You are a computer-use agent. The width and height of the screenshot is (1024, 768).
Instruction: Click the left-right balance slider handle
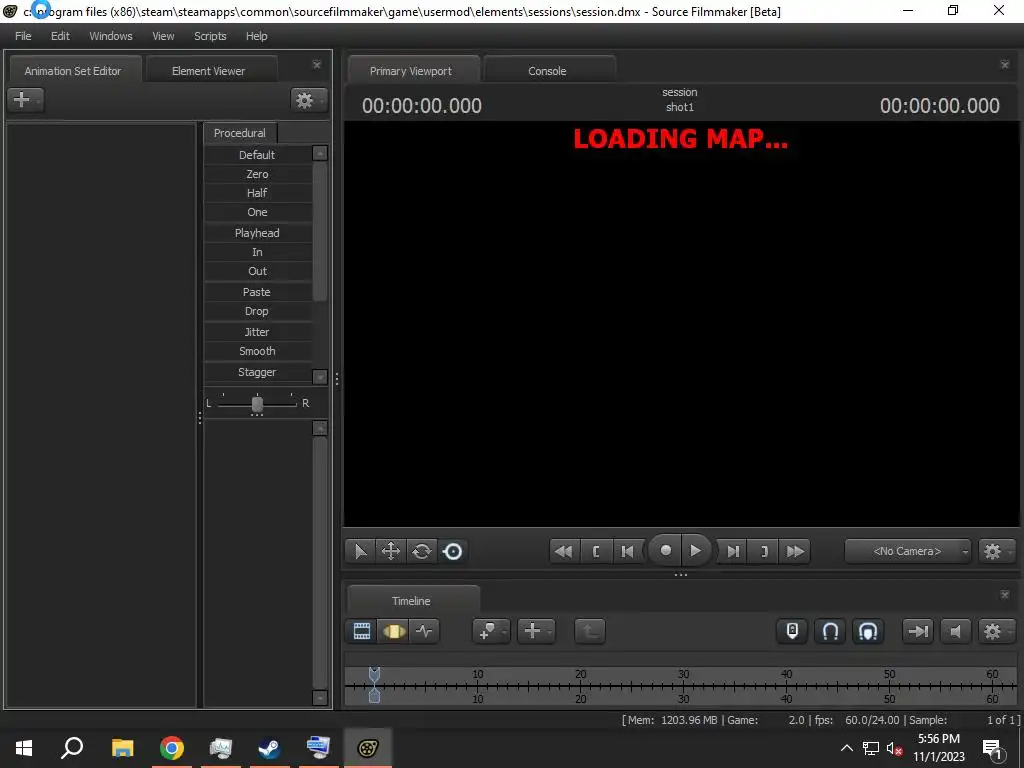[x=257, y=404]
